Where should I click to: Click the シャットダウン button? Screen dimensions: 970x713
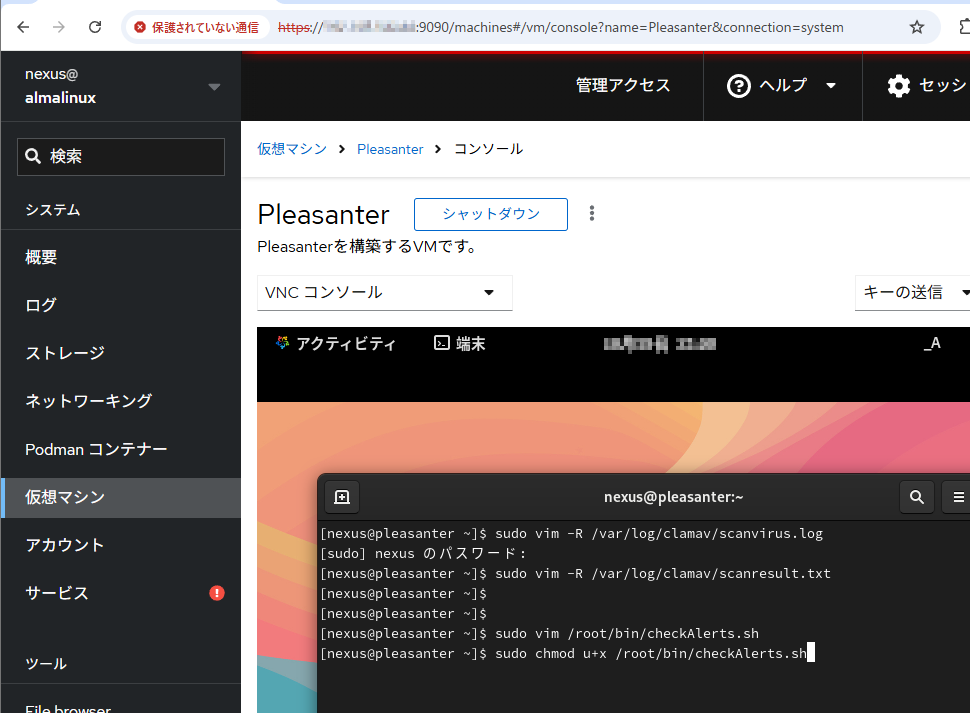pyautogui.click(x=491, y=214)
